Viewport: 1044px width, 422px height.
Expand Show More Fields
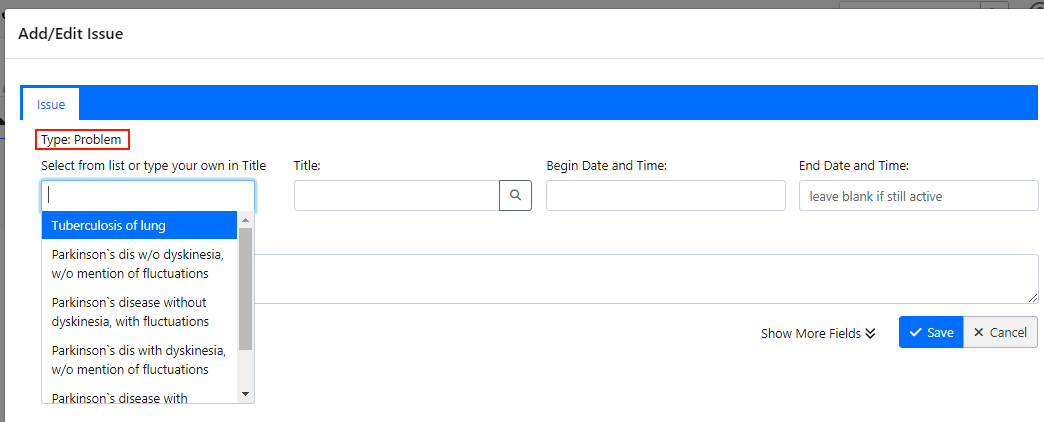(818, 333)
